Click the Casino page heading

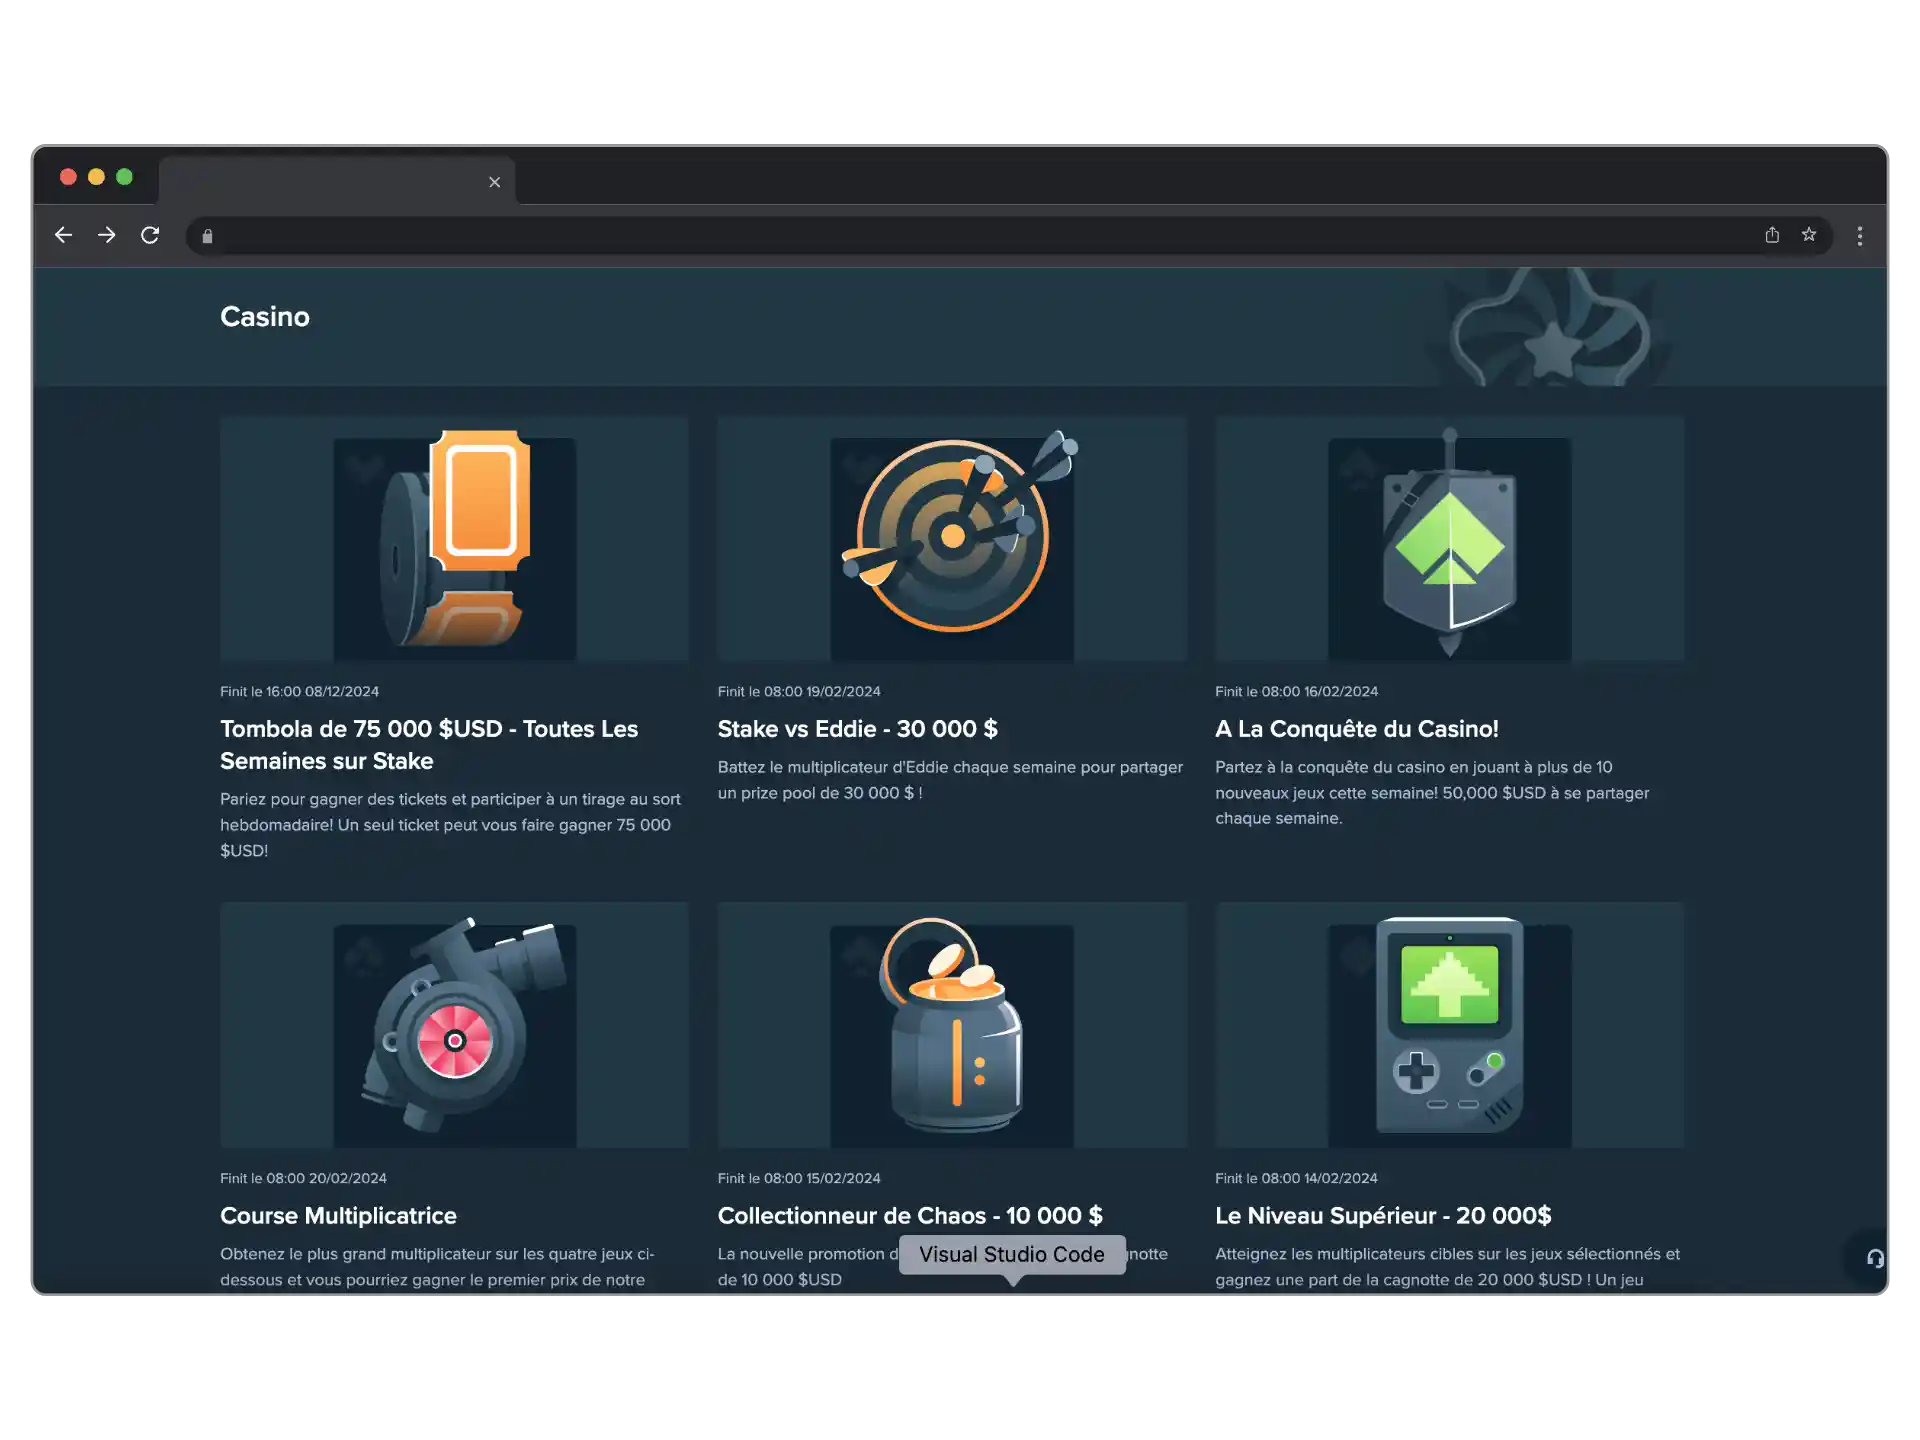[265, 317]
